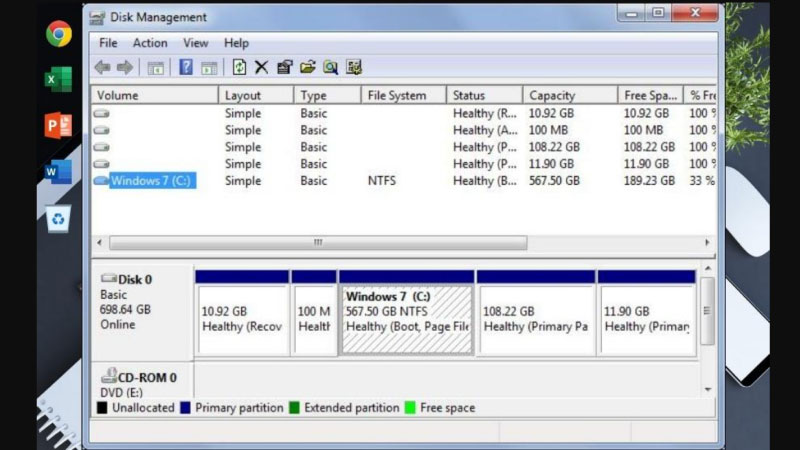Click the 189.23 GB free space cell
The width and height of the screenshot is (800, 450).
(649, 181)
